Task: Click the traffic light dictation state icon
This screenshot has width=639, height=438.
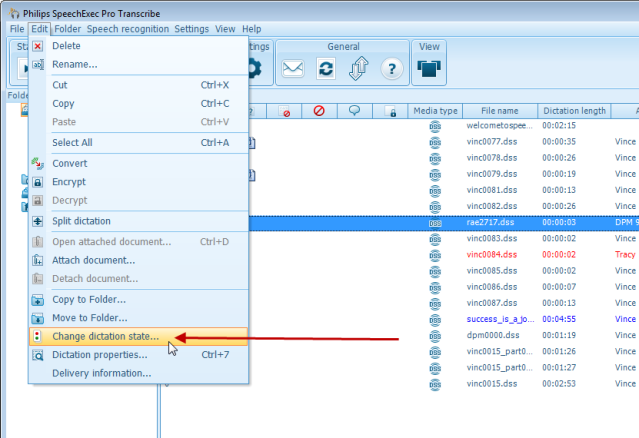Action: [x=37, y=337]
